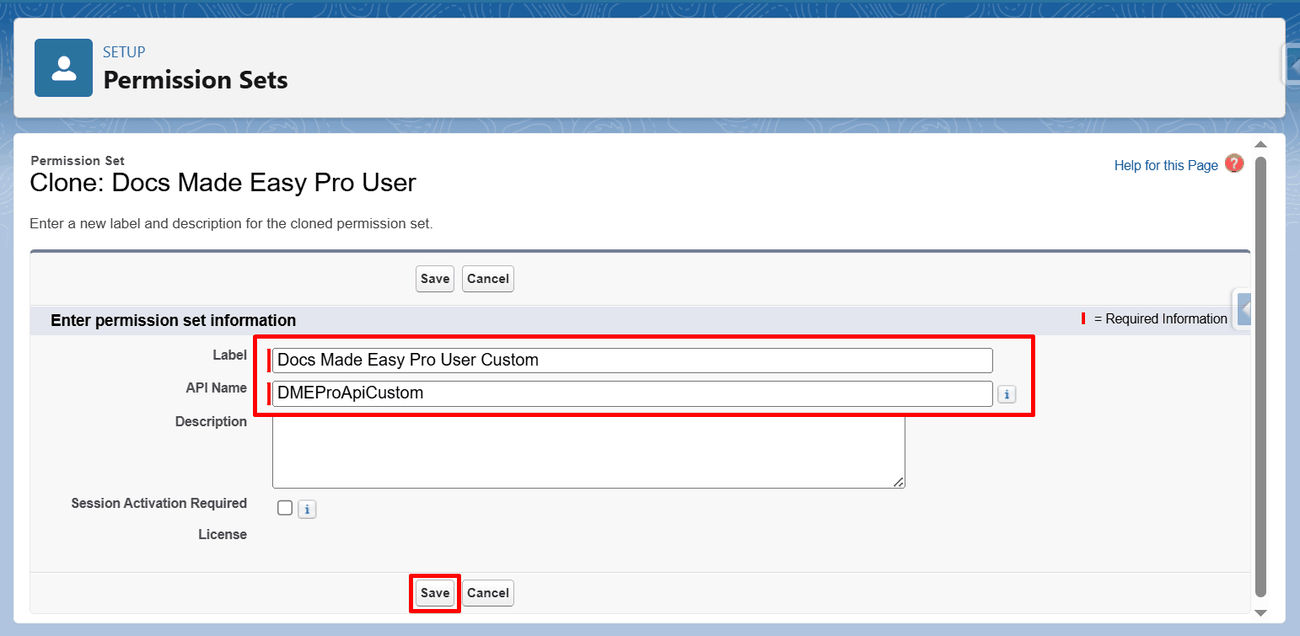
Task: Show info icon beside Session Activation Required
Action: point(307,509)
